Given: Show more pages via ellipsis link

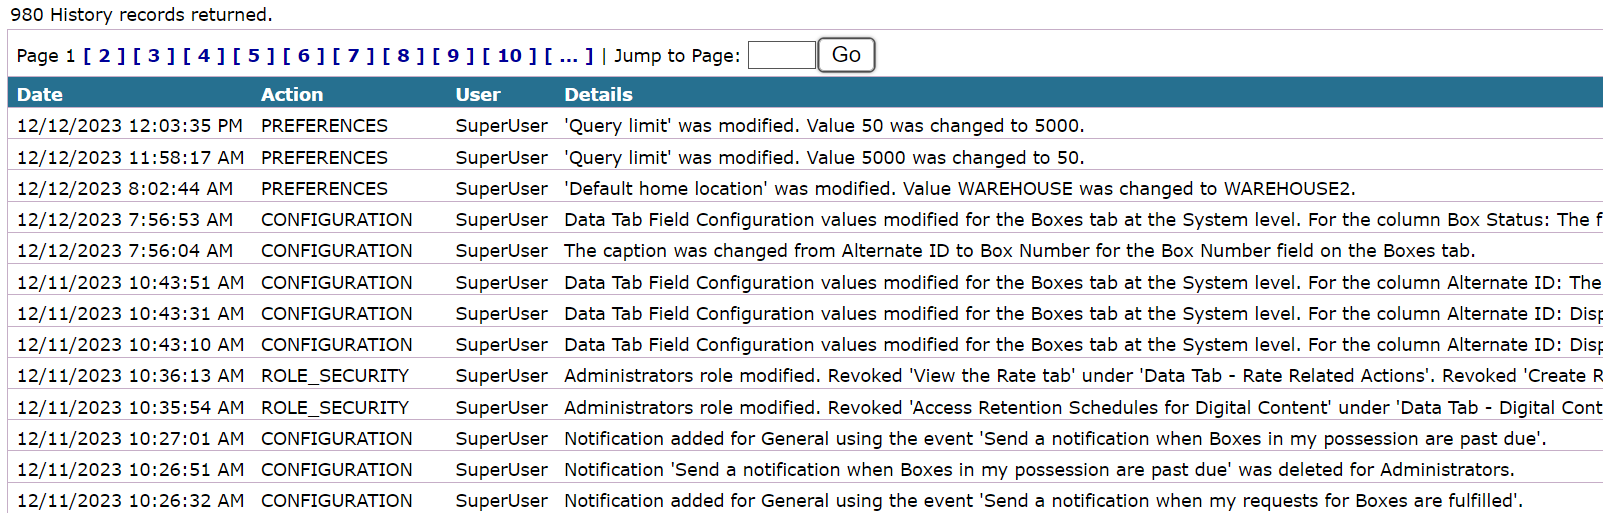Looking at the screenshot, I should [x=569, y=56].
